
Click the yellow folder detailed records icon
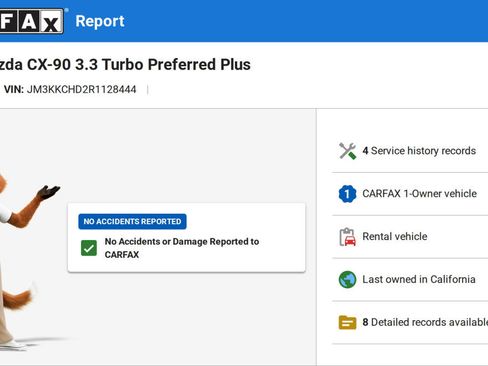point(347,322)
